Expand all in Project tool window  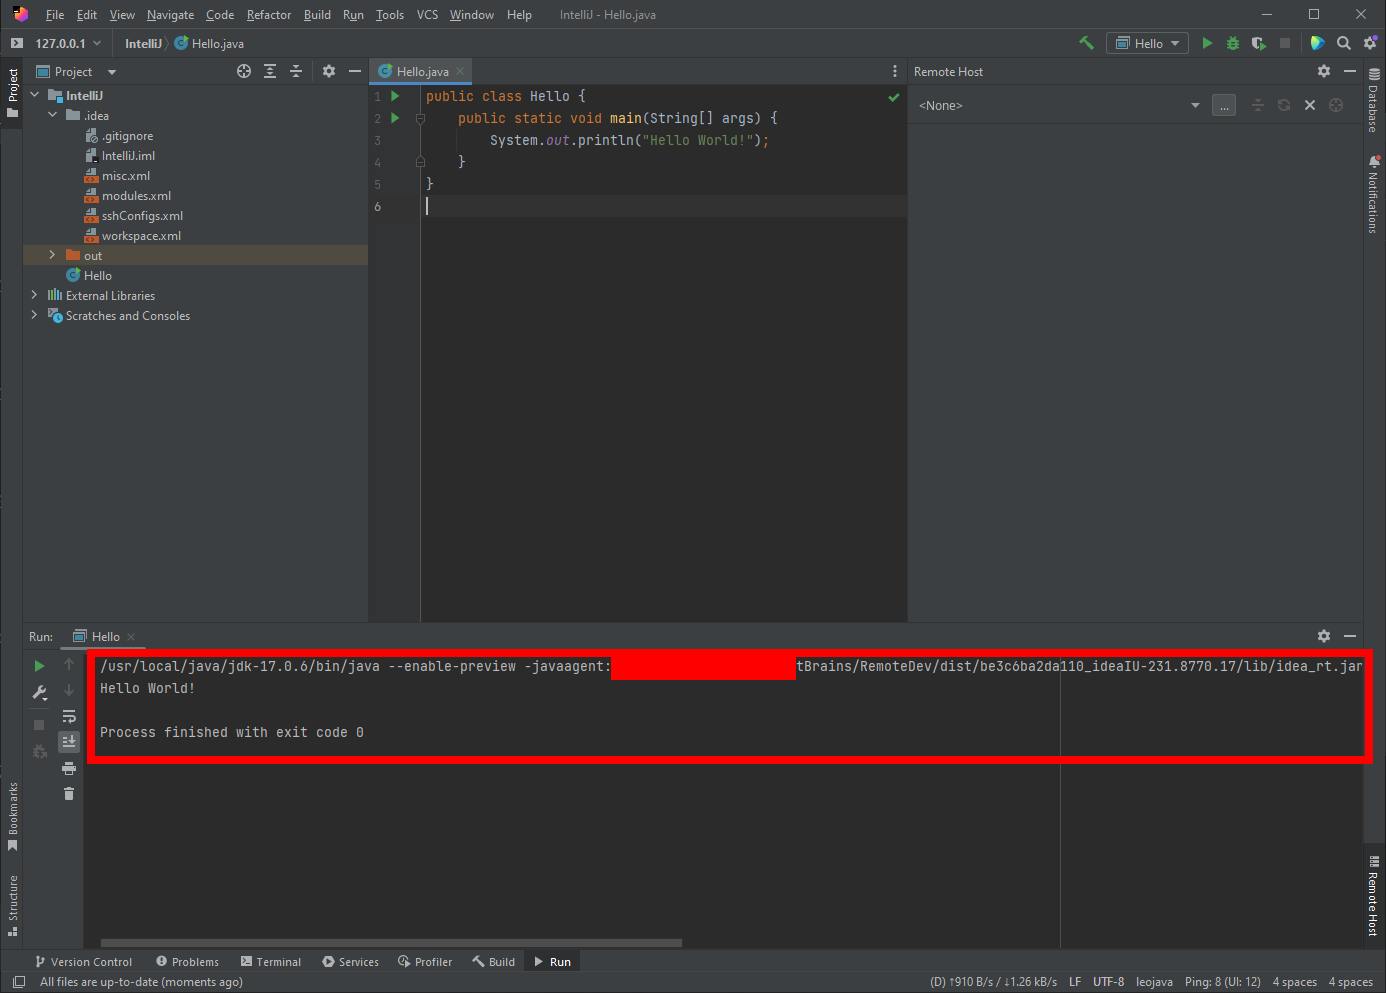coord(270,71)
